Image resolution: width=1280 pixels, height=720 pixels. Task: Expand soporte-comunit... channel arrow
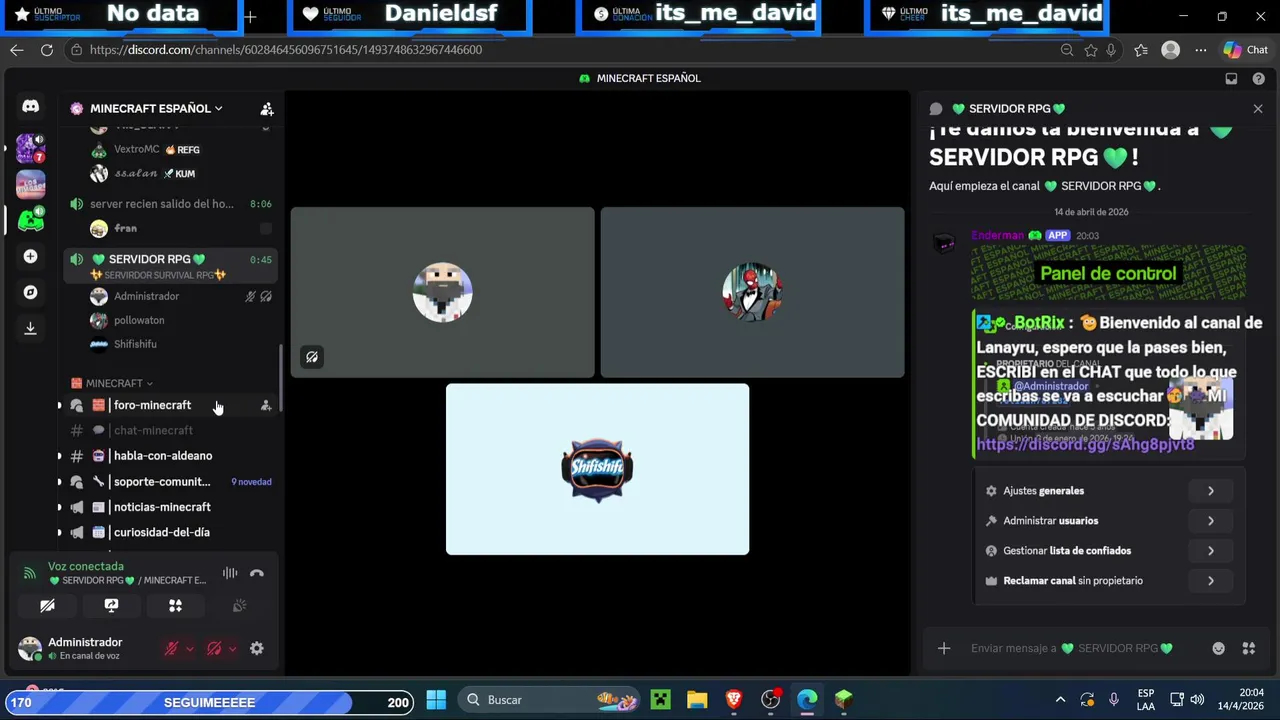pos(59,482)
